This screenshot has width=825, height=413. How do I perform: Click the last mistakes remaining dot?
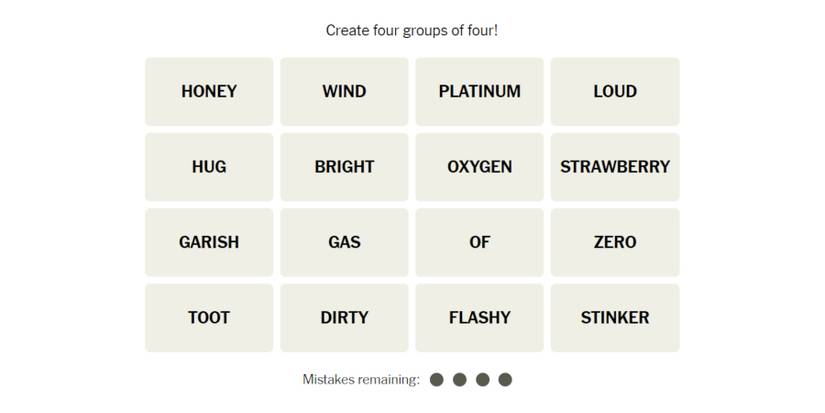[505, 380]
